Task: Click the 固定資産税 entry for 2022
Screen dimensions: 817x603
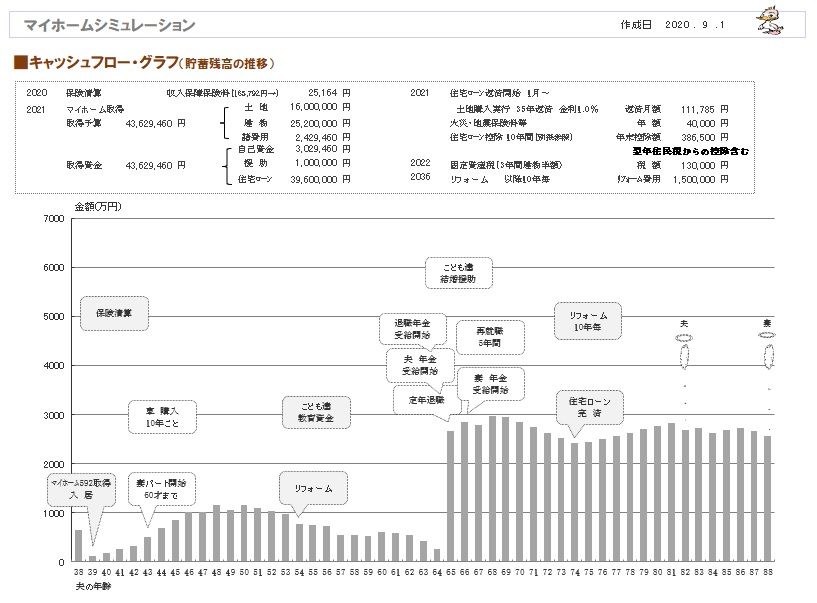Action: pos(506,165)
